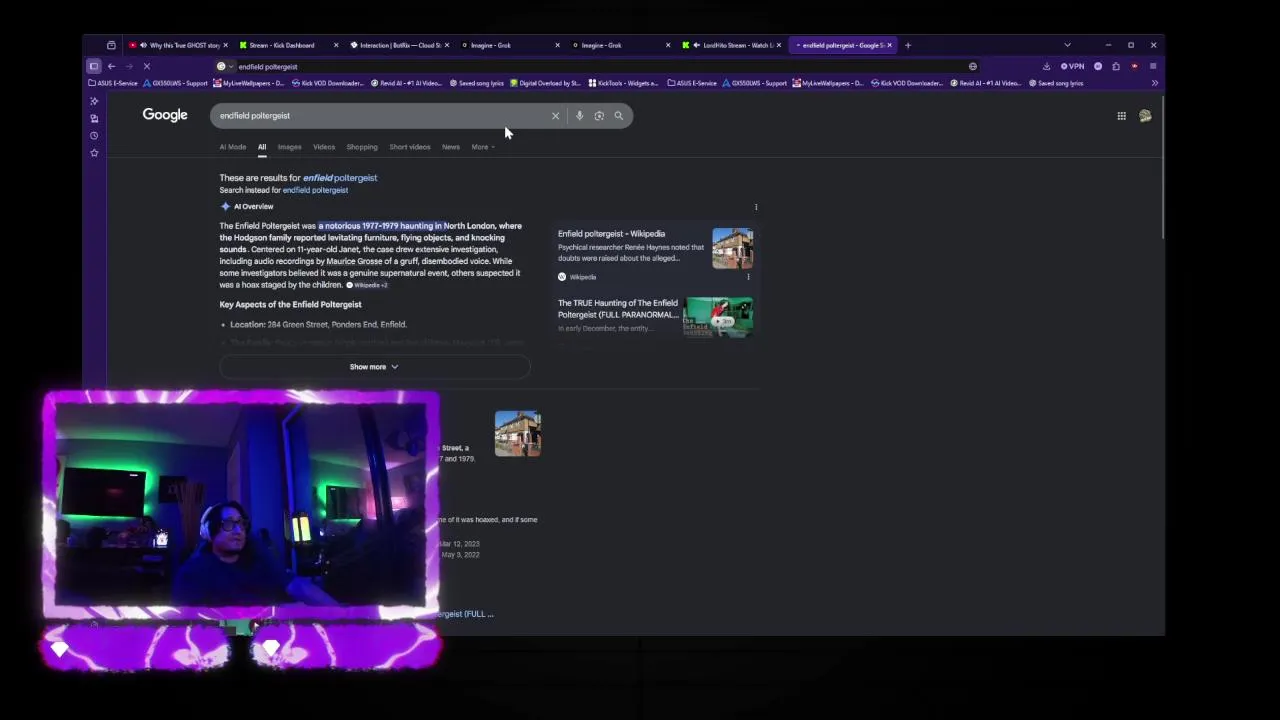The width and height of the screenshot is (1280, 720).
Task: Open the browser downloads icon
Action: coord(1046,66)
